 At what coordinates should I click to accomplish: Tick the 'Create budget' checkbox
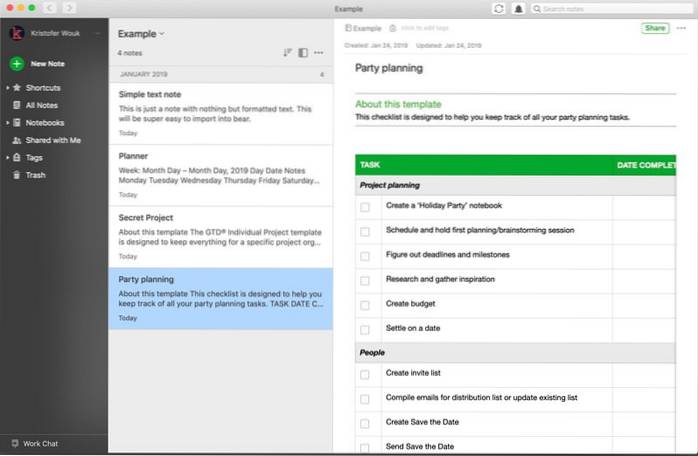[x=365, y=305]
